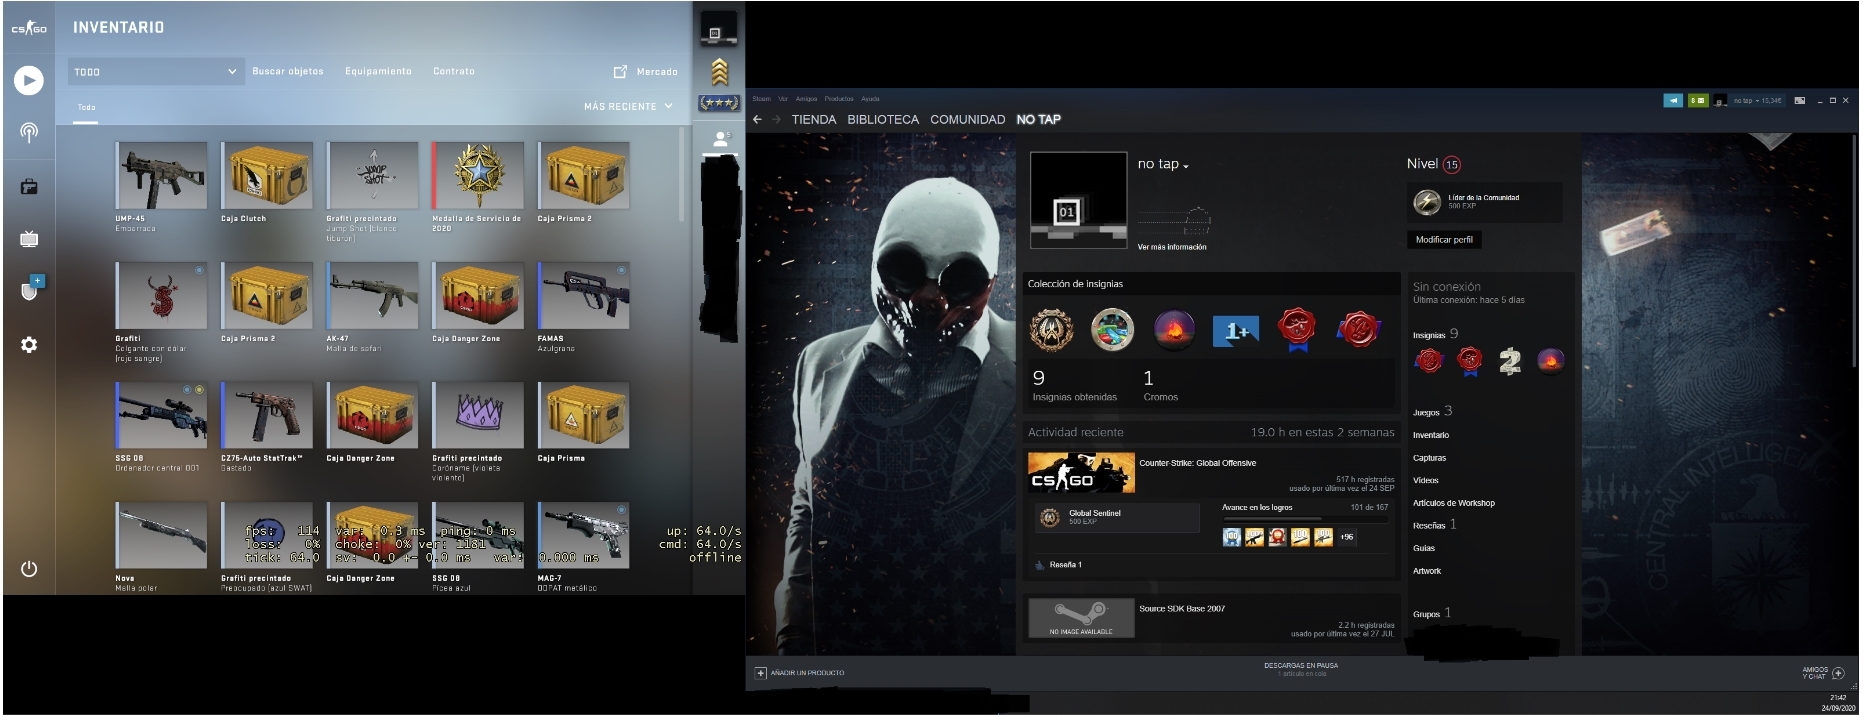
Task: Open Artículos de Workshop link
Action: [x=1453, y=503]
